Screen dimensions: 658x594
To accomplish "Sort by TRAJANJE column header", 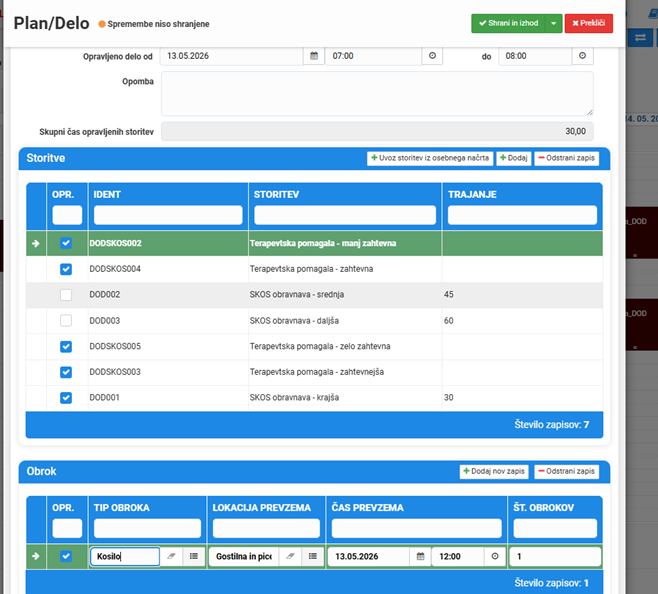I will [x=472, y=194].
